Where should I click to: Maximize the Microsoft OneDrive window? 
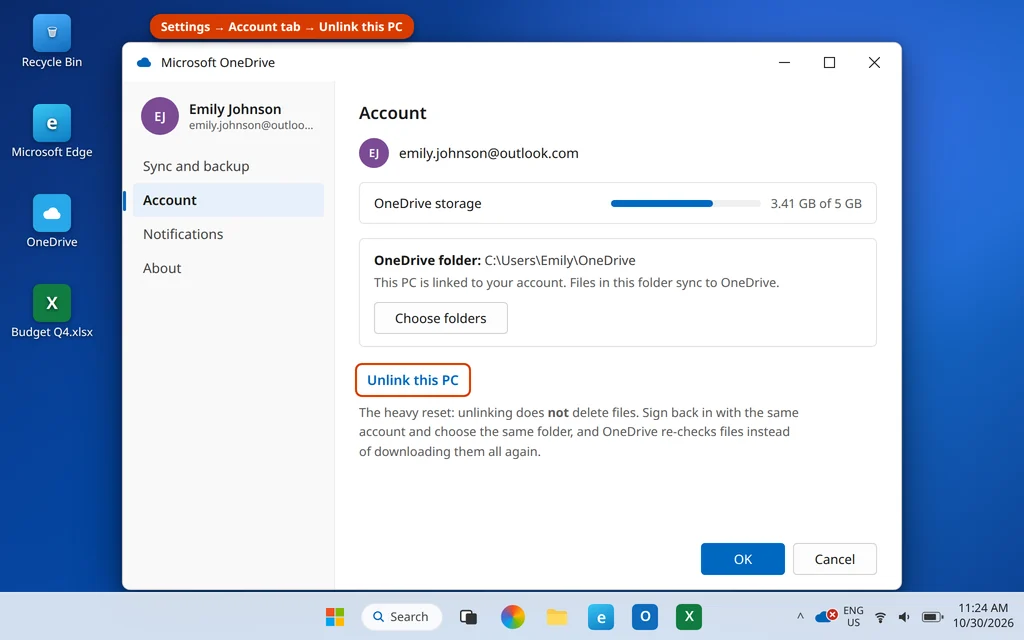pos(829,62)
